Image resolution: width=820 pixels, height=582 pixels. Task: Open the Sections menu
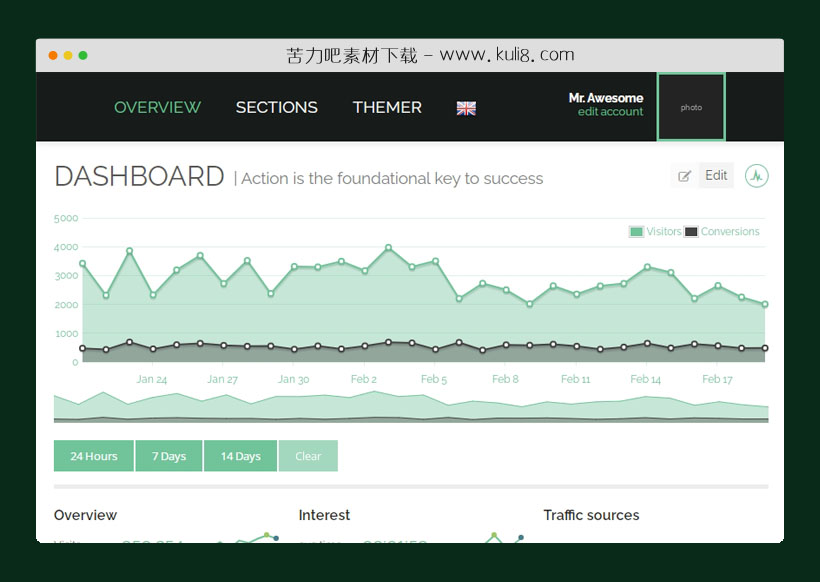click(x=276, y=107)
